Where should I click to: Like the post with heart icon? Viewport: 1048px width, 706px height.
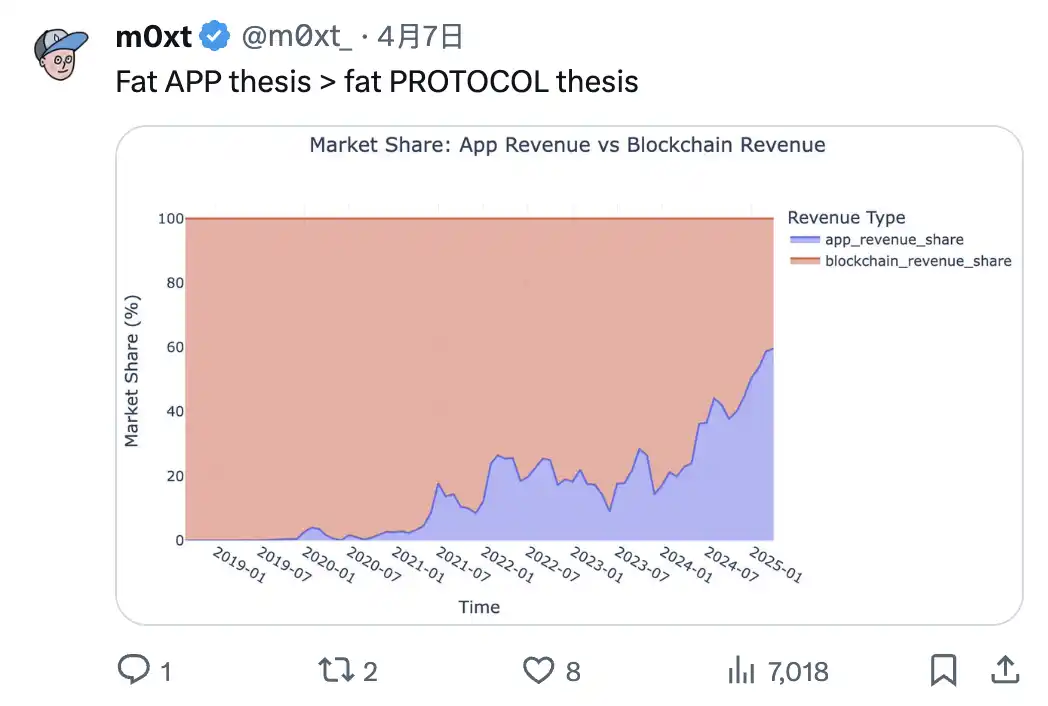click(539, 670)
